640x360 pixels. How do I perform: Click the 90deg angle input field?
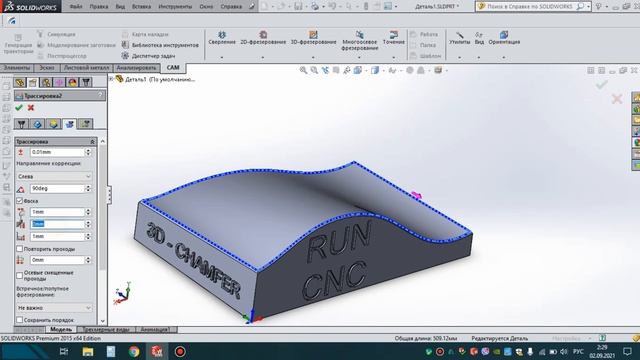(57, 189)
